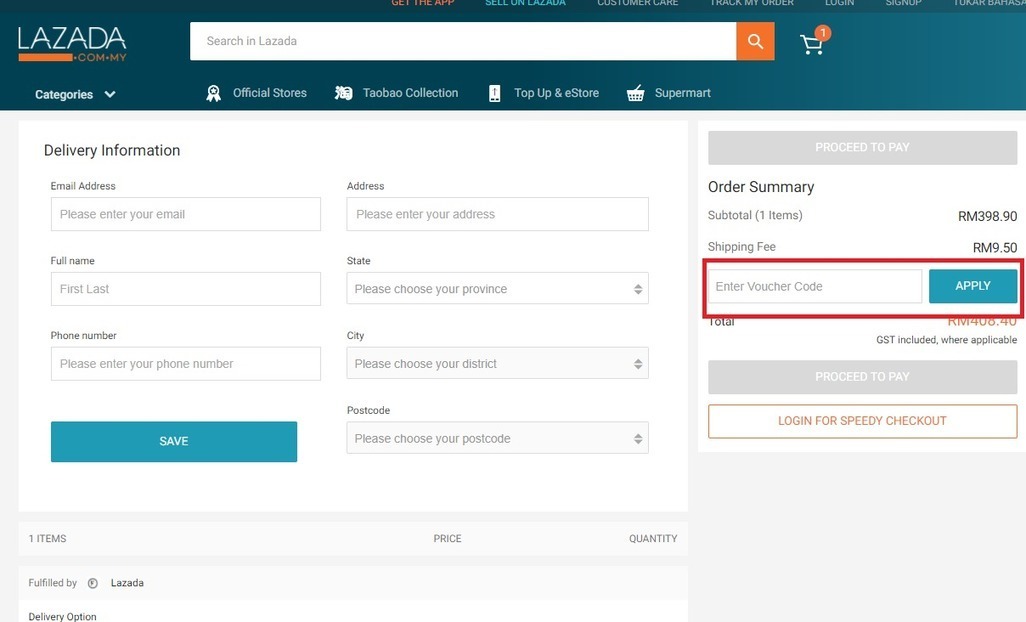
Task: Open the Customer Care menu
Action: point(637,3)
